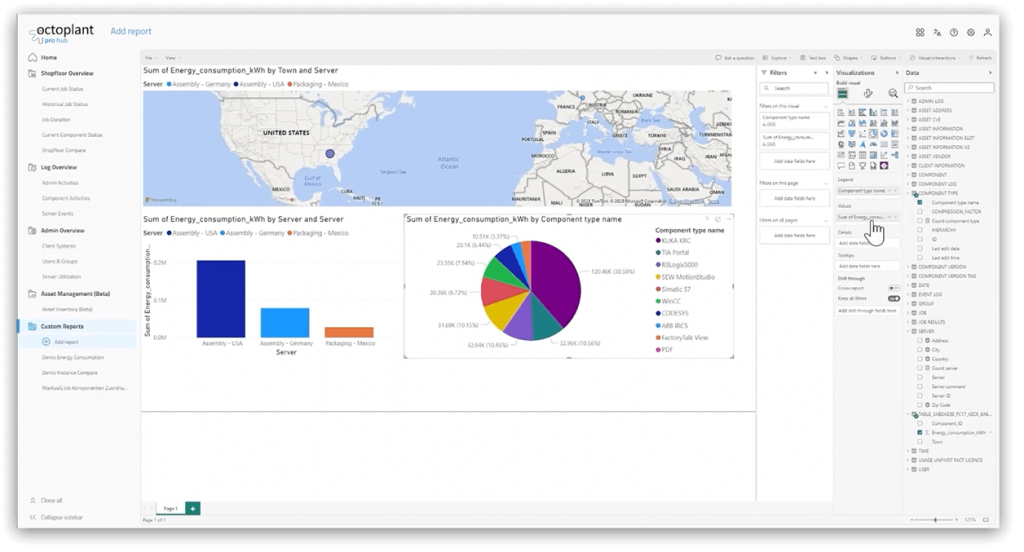1024x552 pixels.
Task: Open the apps grid icon in header
Action: tap(920, 32)
